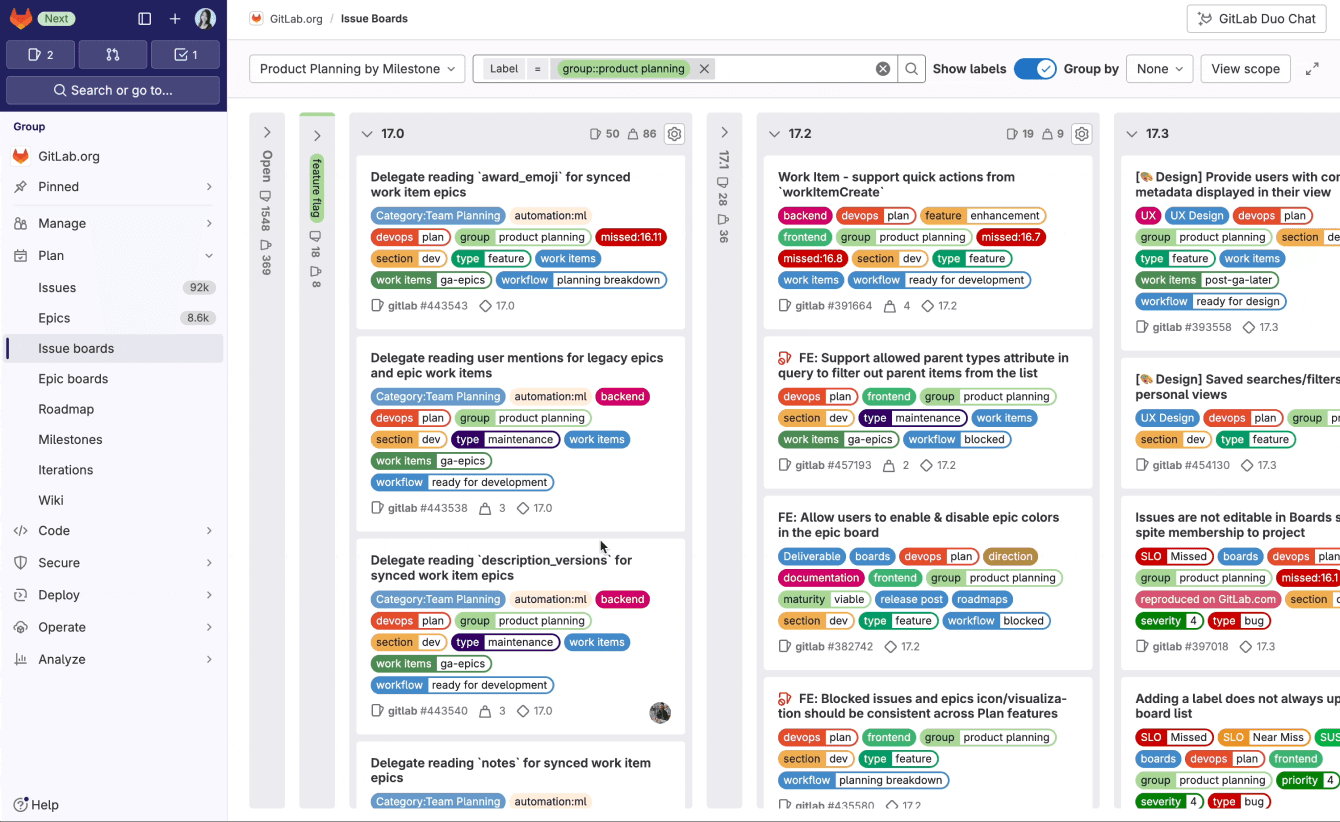The height and width of the screenshot is (822, 1340).
Task: Collapse the 17.3 milestone list
Action: pyautogui.click(x=1132, y=134)
